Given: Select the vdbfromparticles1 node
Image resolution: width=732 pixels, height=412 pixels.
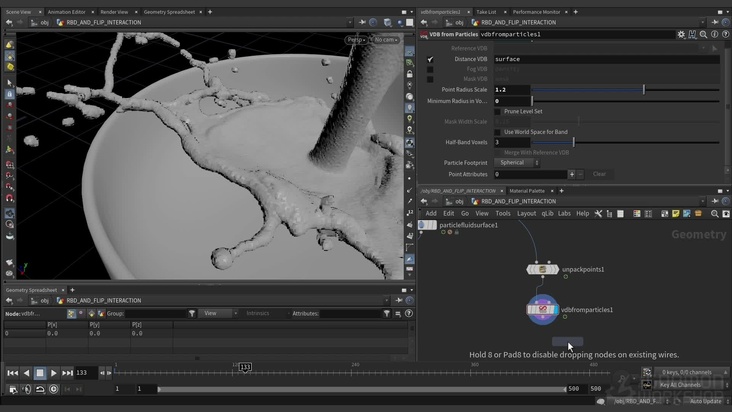Looking at the screenshot, I should click(x=542, y=309).
